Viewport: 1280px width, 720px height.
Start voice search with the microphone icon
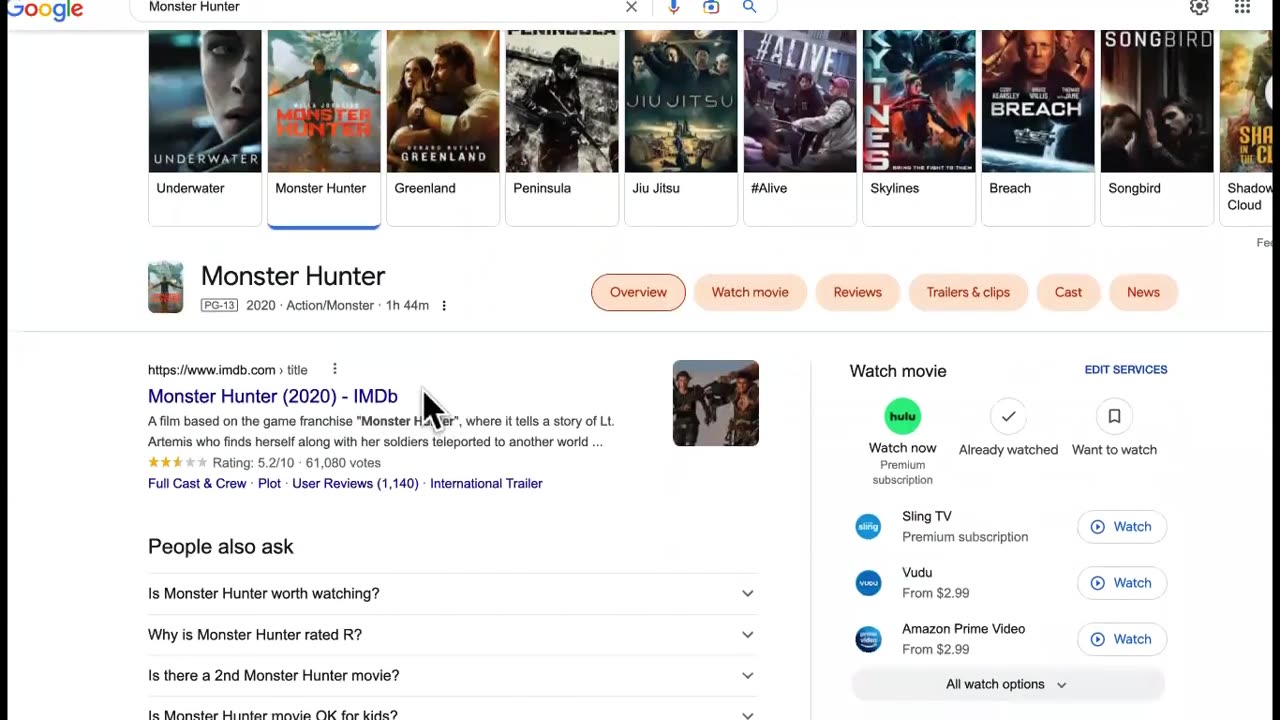tap(673, 7)
